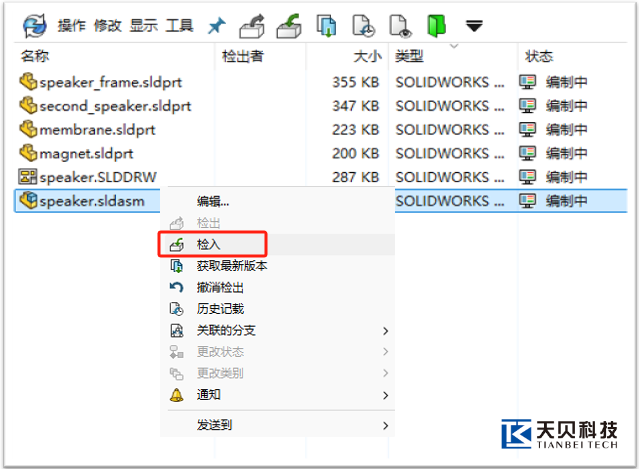Sort by the 大小 column header
The width and height of the screenshot is (639, 469).
[368, 56]
